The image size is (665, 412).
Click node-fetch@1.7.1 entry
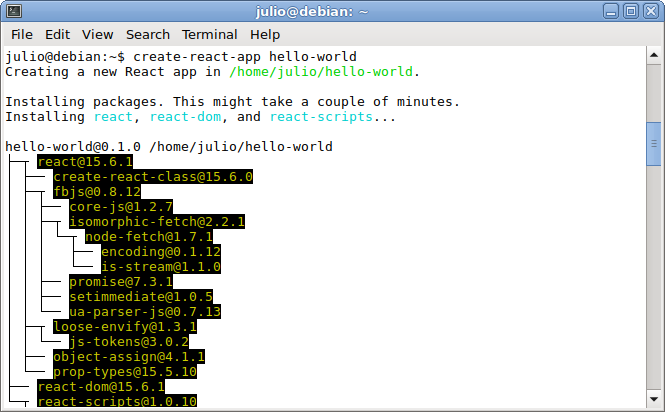[149, 236]
